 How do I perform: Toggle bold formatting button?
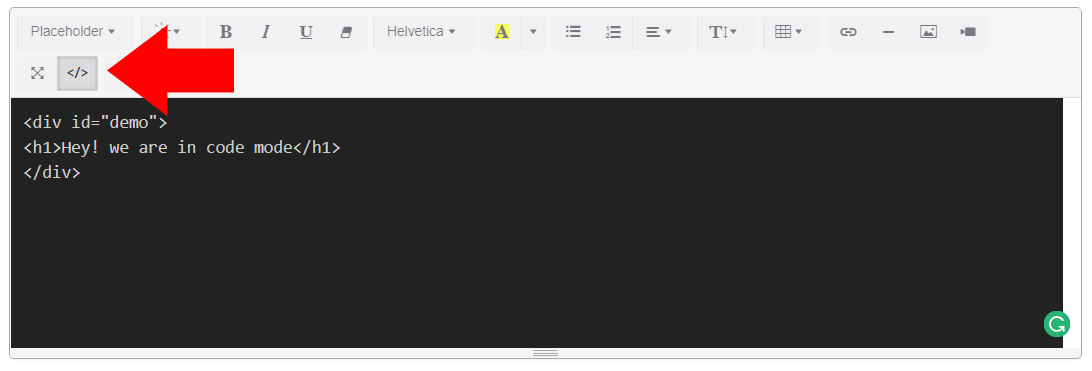pos(226,32)
